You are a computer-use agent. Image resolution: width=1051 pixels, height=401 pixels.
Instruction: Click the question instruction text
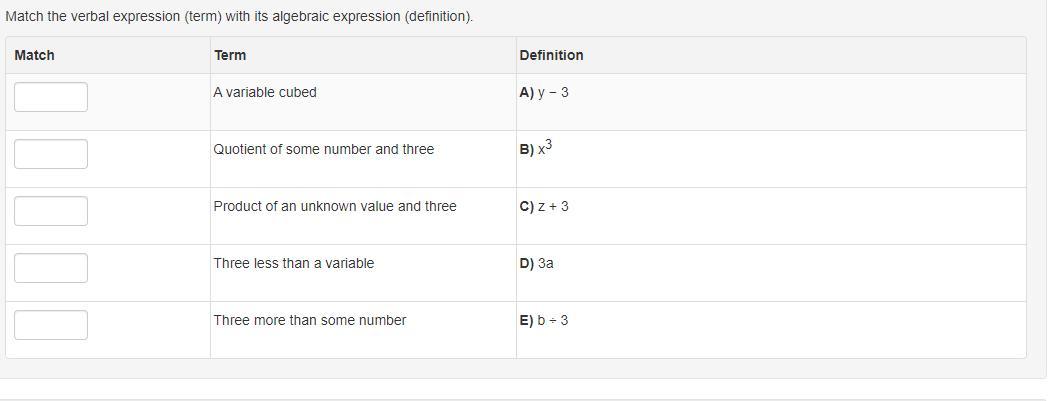pos(239,17)
